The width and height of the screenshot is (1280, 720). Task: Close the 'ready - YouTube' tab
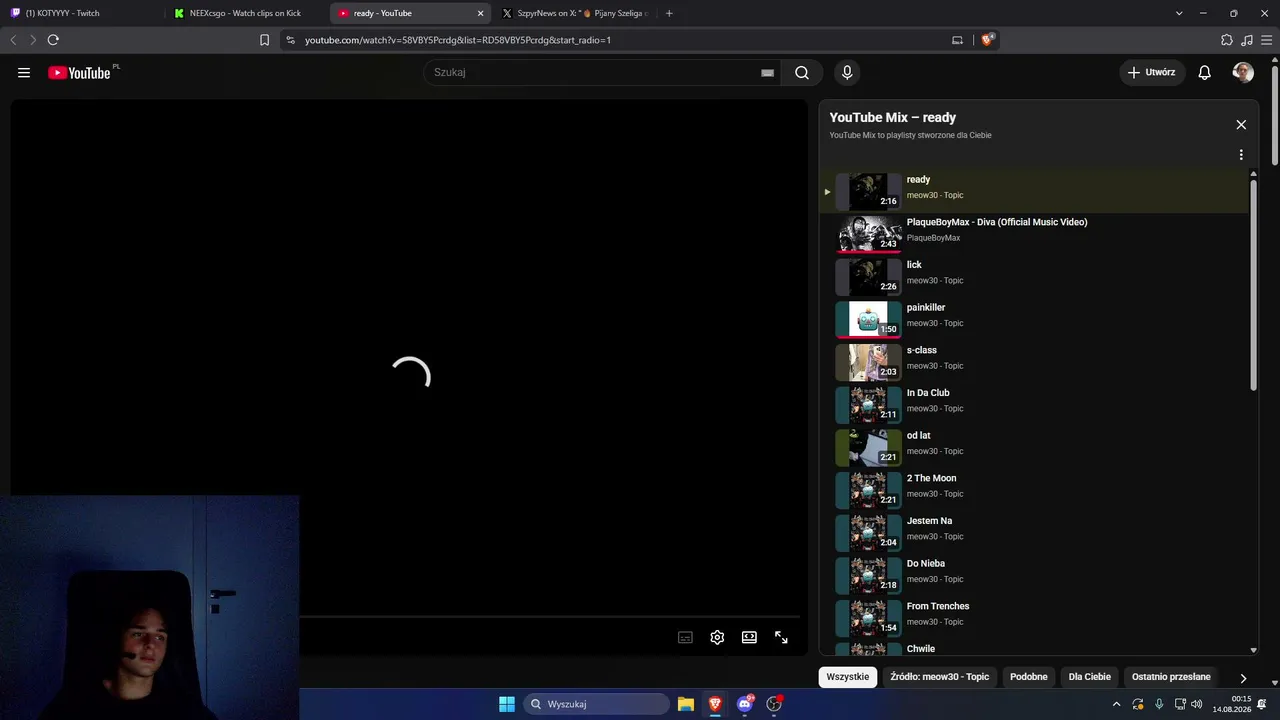(x=480, y=13)
